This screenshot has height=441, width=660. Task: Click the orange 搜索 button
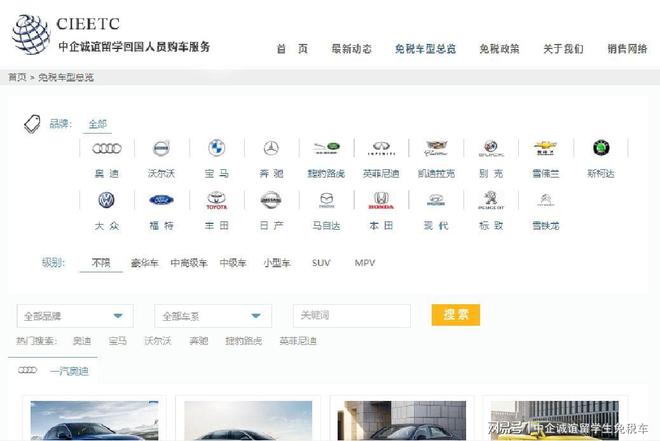(456, 315)
